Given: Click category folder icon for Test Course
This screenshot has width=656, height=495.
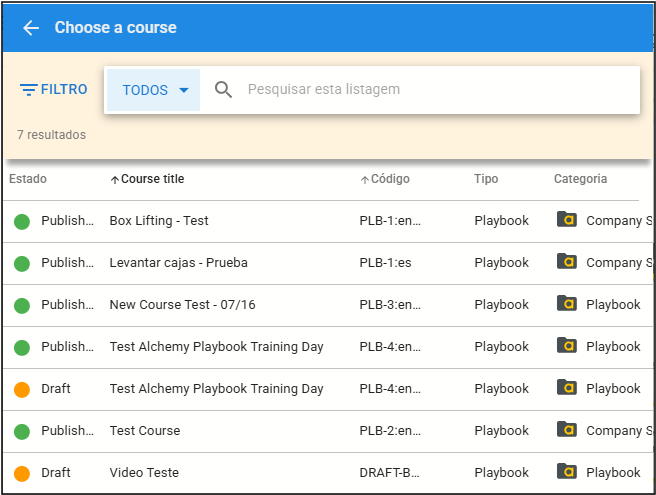Looking at the screenshot, I should click(x=566, y=430).
